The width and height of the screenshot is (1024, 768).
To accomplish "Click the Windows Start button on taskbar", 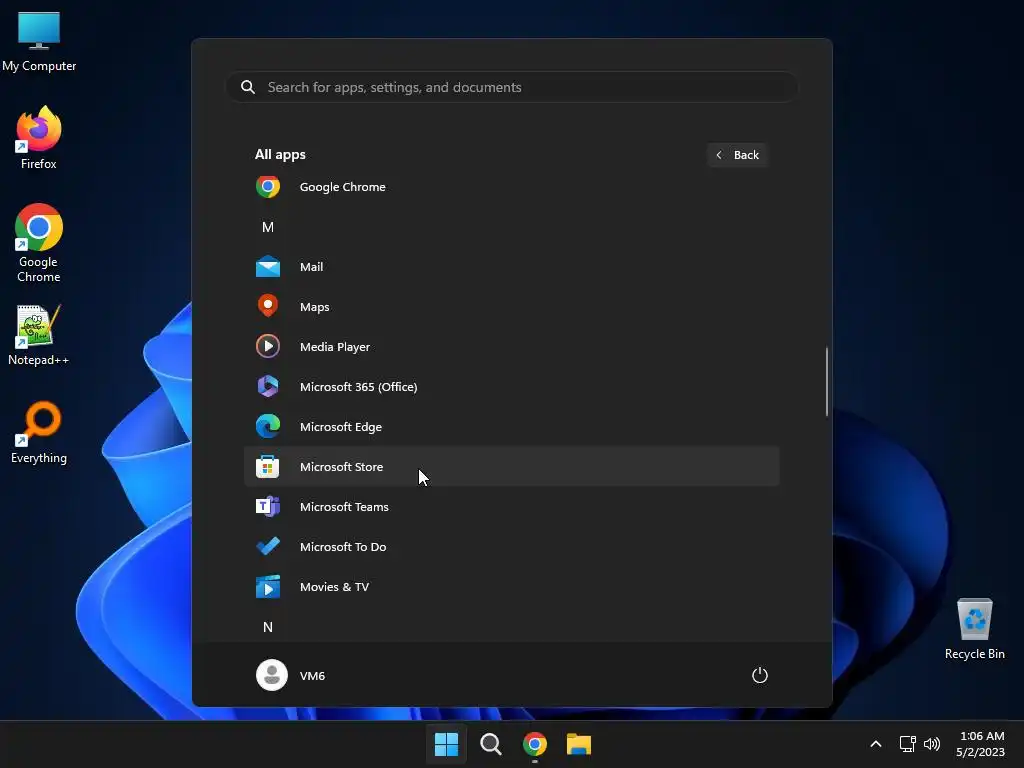I will pyautogui.click(x=447, y=744).
